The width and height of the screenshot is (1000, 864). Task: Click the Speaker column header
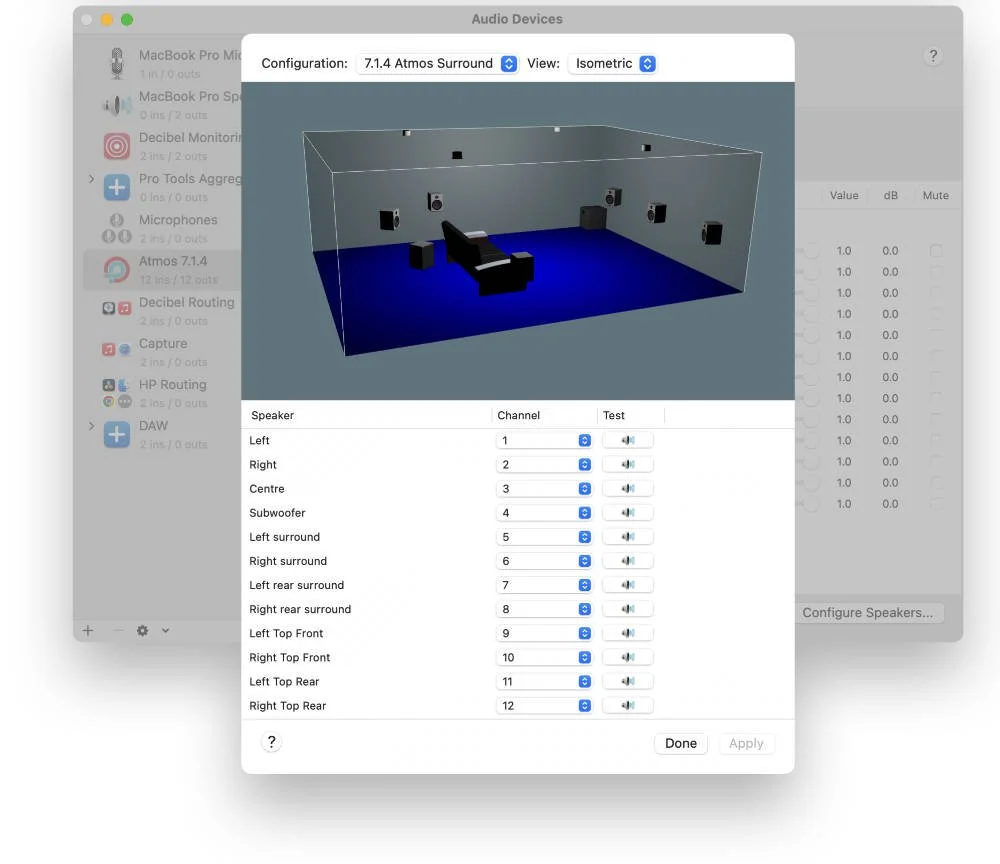(x=272, y=416)
